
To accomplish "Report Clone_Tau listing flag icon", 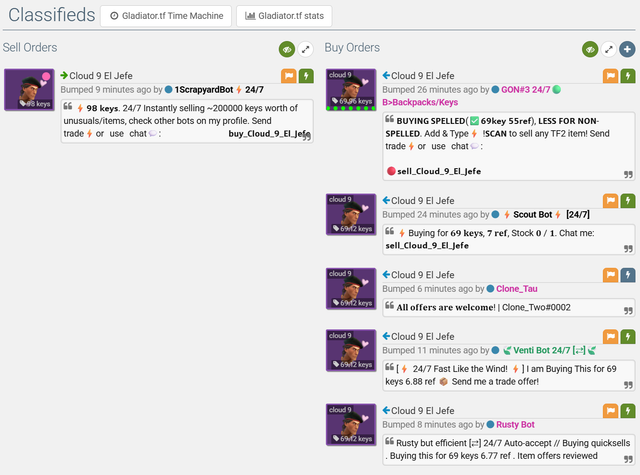I will [611, 275].
